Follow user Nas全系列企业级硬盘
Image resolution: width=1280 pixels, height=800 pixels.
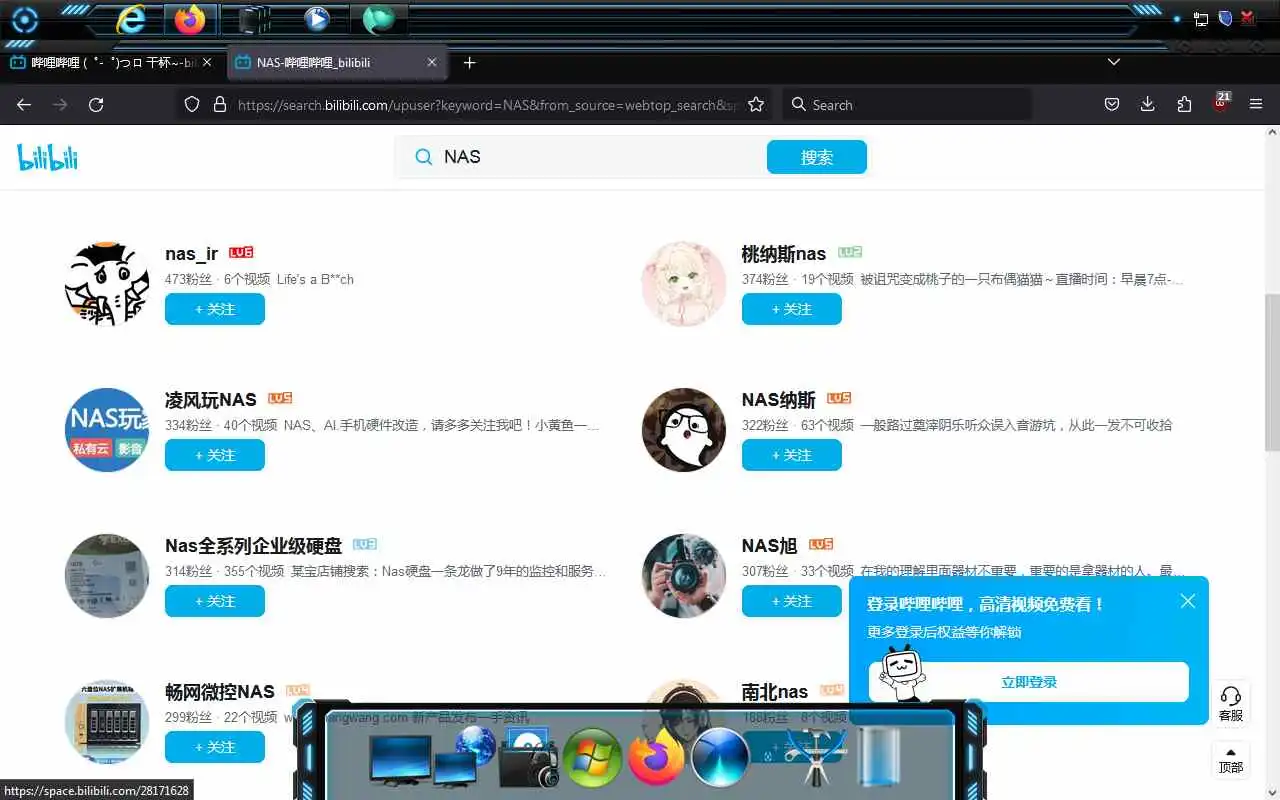click(x=215, y=601)
